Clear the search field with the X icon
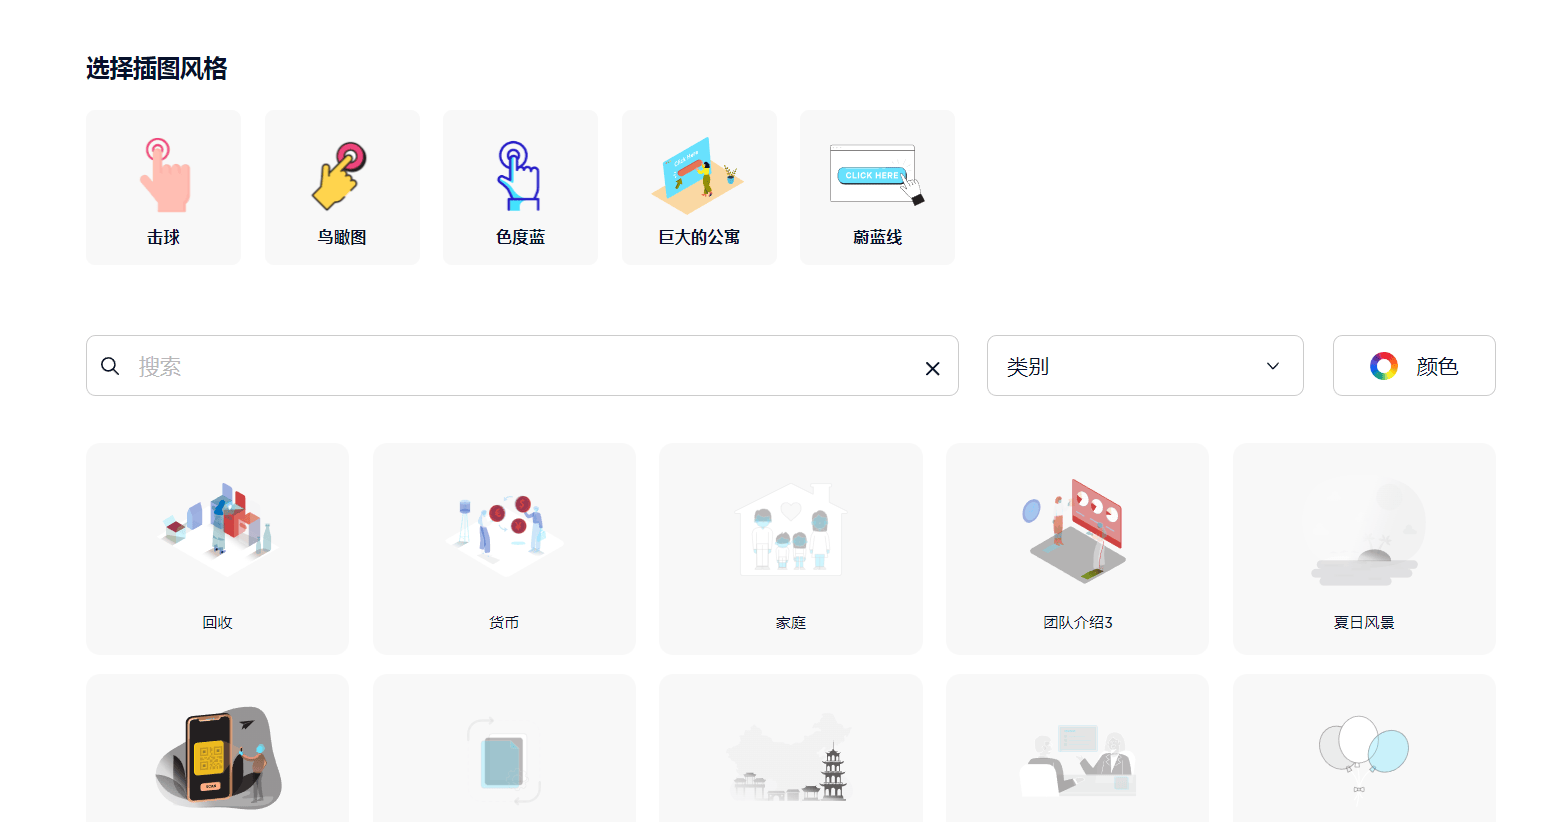This screenshot has width=1562, height=822. tap(932, 367)
